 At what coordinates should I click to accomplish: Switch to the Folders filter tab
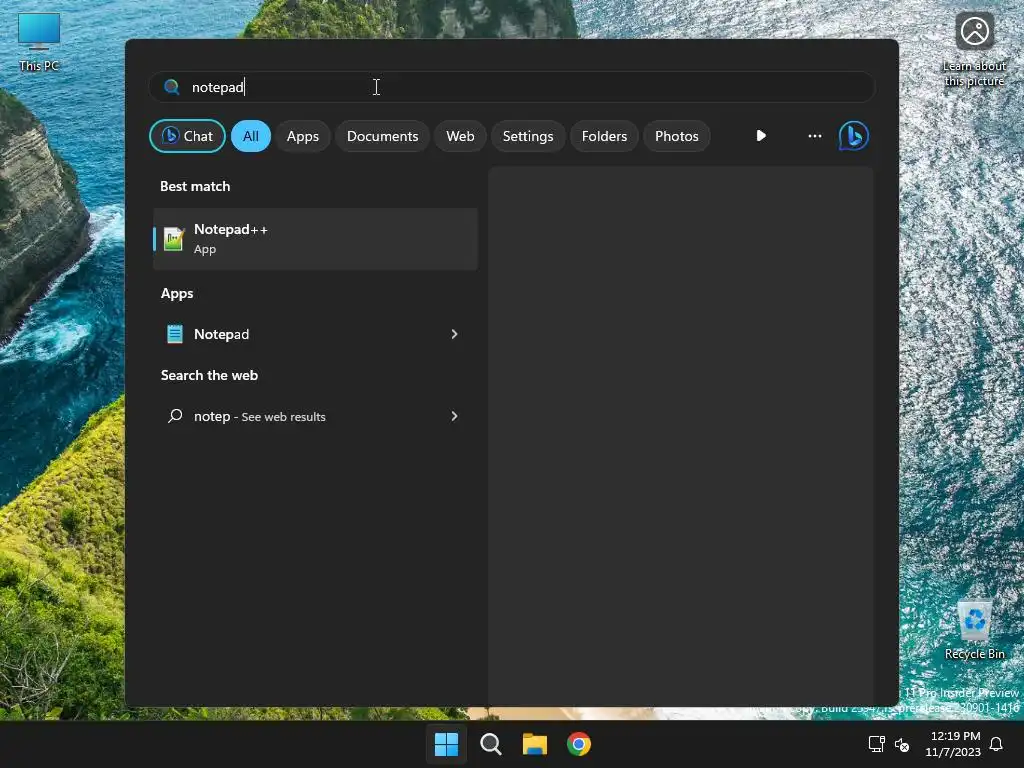click(604, 136)
